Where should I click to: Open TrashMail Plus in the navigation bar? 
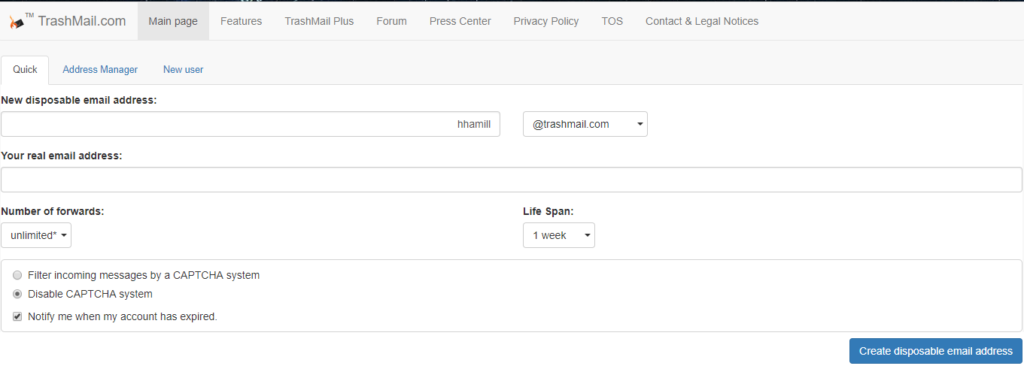pyautogui.click(x=319, y=21)
